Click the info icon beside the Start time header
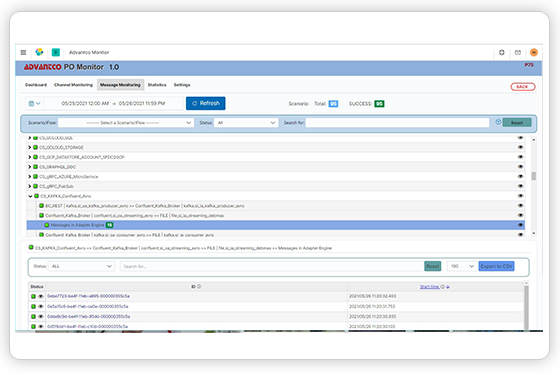 [442, 287]
